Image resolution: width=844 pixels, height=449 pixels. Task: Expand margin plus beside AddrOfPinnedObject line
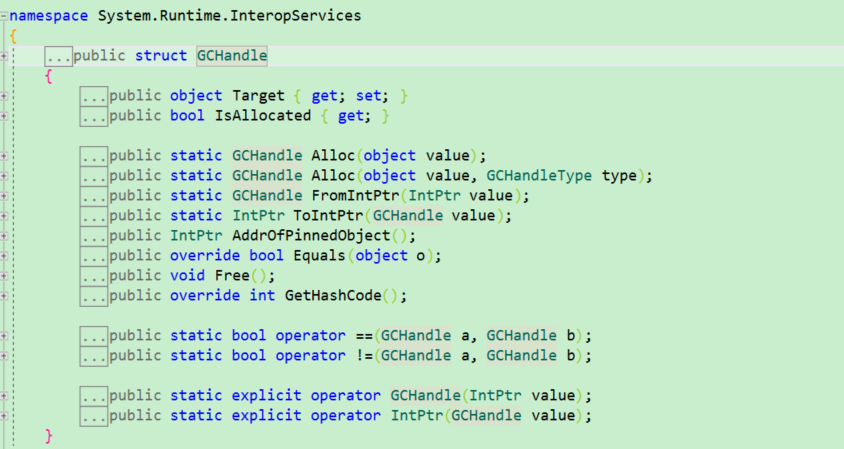click(x=3, y=236)
